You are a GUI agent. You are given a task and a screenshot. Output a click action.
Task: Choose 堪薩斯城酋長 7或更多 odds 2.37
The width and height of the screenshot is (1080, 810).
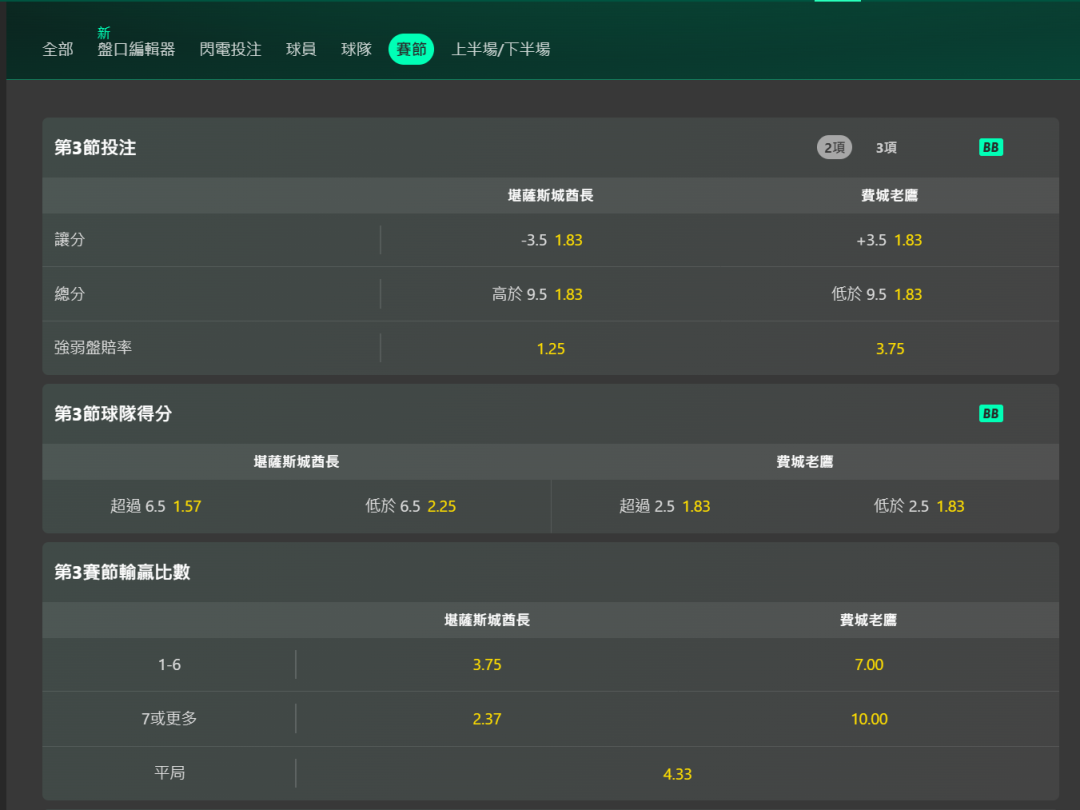[487, 719]
